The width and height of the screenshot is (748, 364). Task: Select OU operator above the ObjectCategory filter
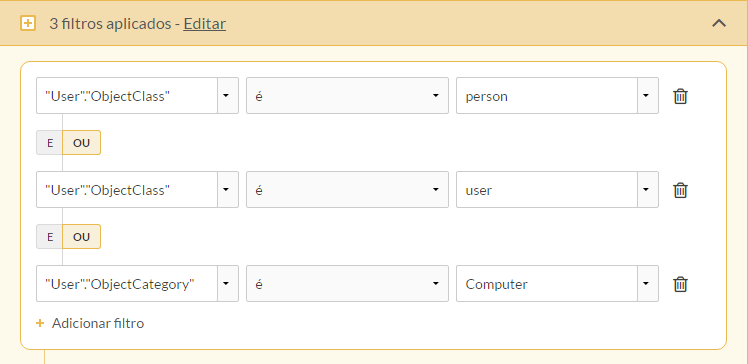point(82,237)
